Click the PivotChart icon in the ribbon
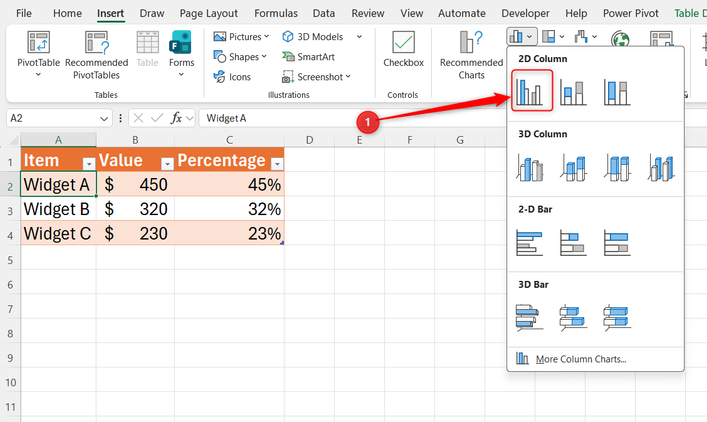The image size is (707, 422). pyautogui.click(x=661, y=39)
